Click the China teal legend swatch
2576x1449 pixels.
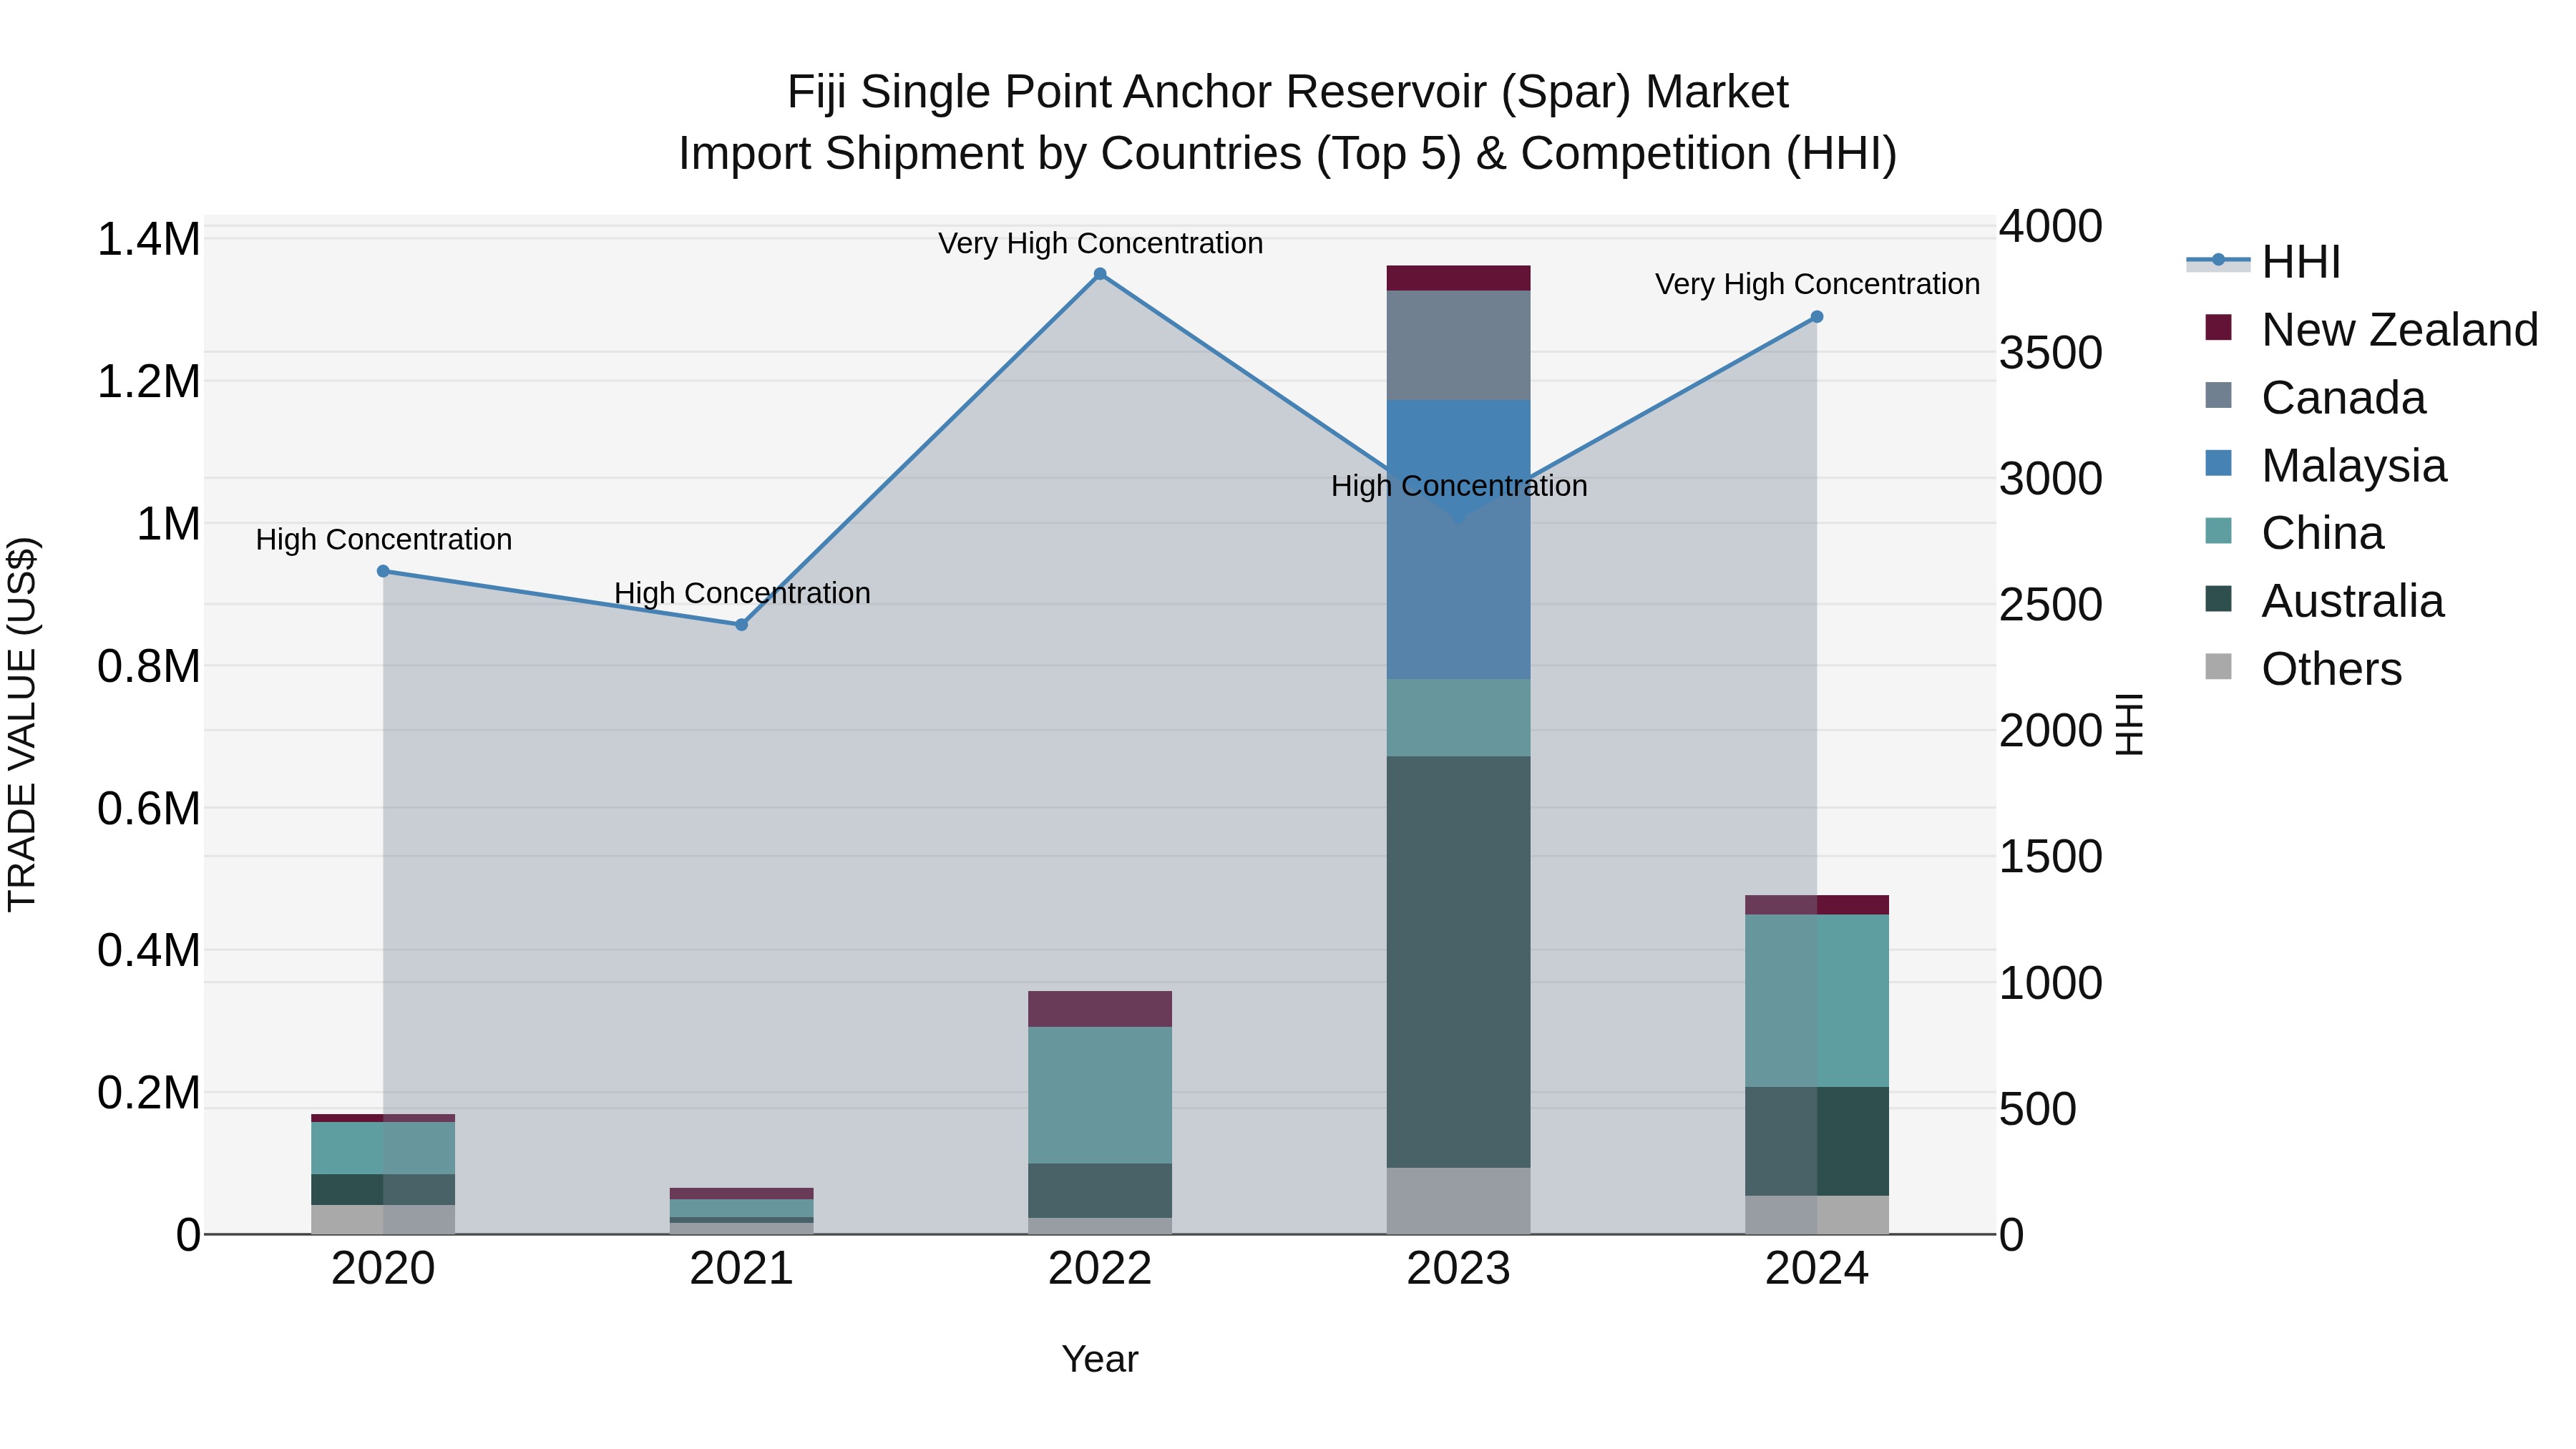2218,531
